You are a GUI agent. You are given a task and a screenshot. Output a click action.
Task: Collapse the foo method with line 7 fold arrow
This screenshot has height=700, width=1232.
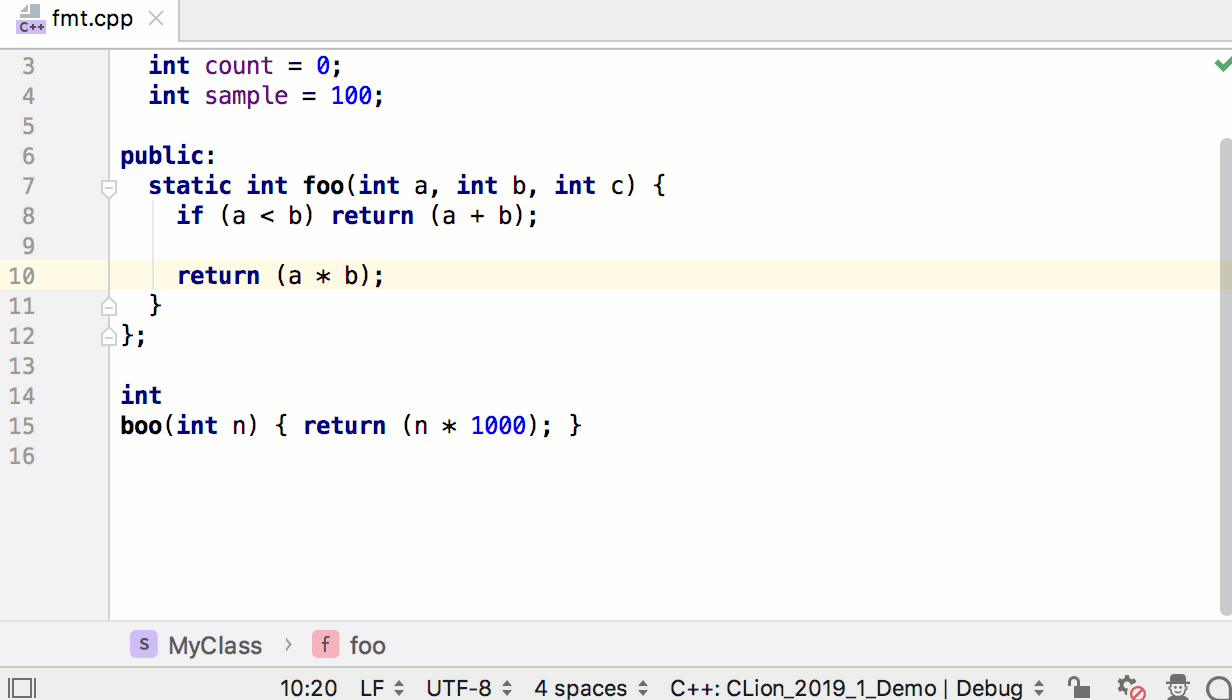[108, 186]
